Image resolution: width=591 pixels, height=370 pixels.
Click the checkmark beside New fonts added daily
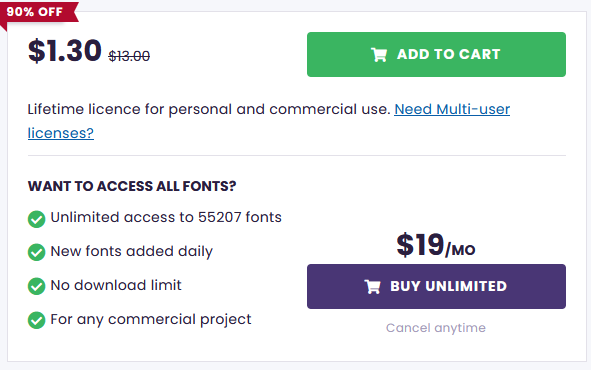[x=37, y=252]
